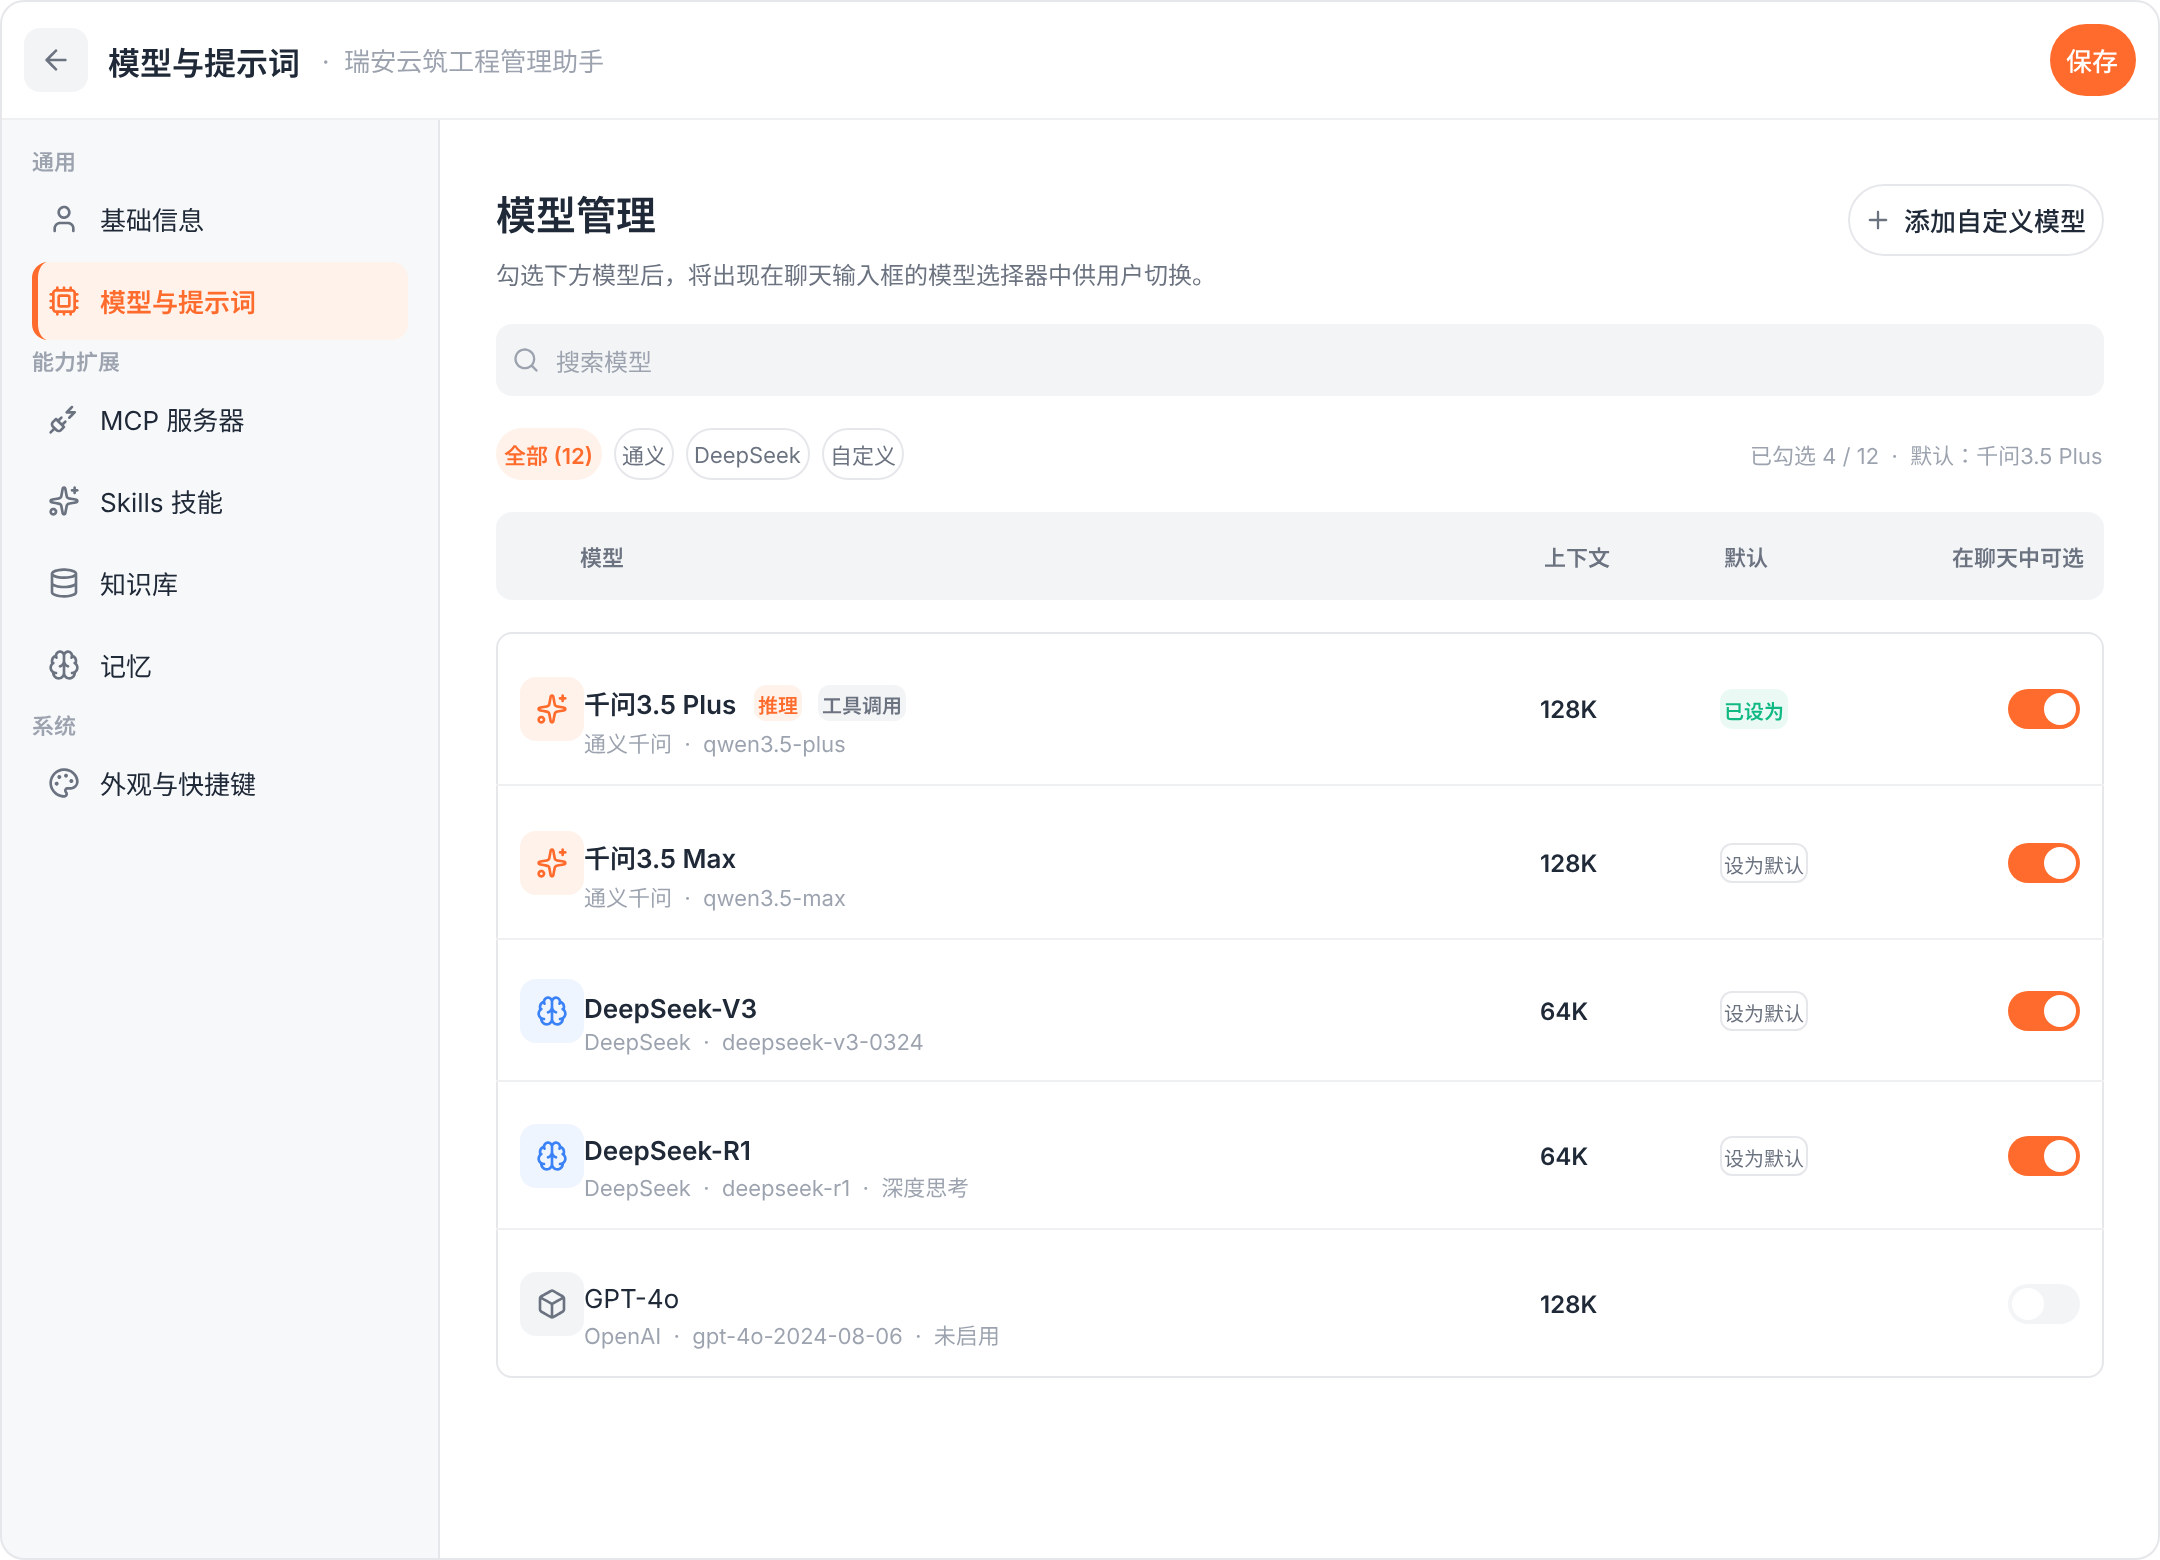Click the DeepSeek-R1 model icon
2160x1560 pixels.
[x=551, y=1156]
